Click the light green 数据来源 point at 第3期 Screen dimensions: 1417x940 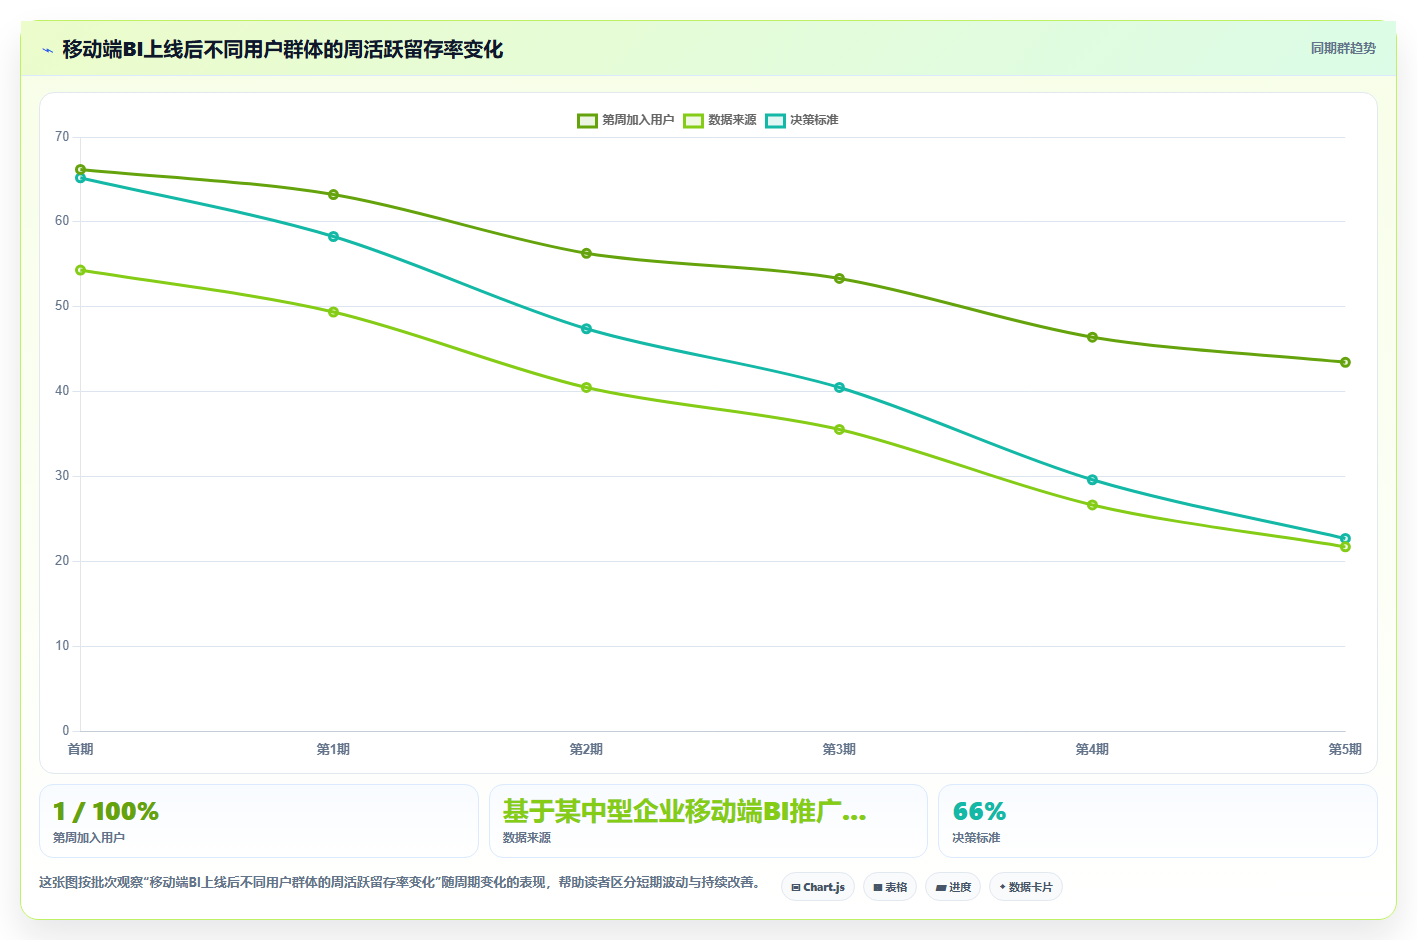click(x=839, y=430)
